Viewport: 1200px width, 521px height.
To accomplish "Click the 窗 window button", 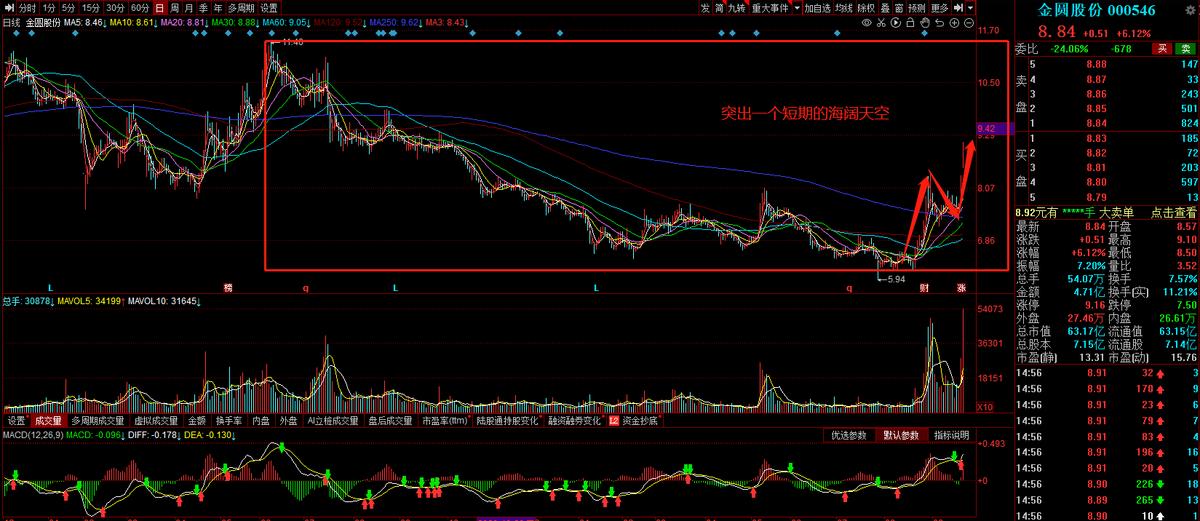I will (x=900, y=8).
